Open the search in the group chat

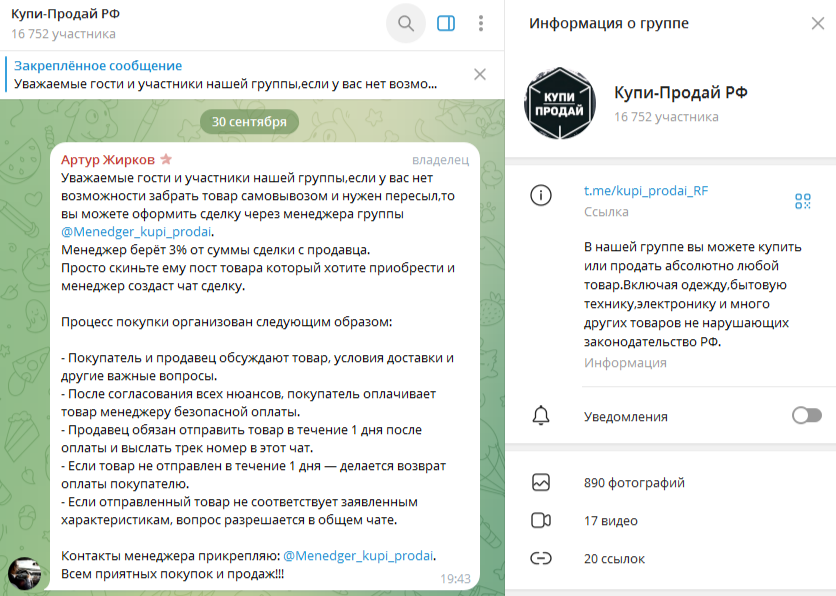(405, 23)
